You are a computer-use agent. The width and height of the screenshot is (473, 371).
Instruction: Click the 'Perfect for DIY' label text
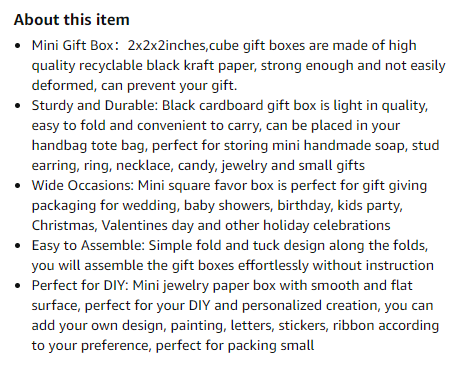point(79,286)
